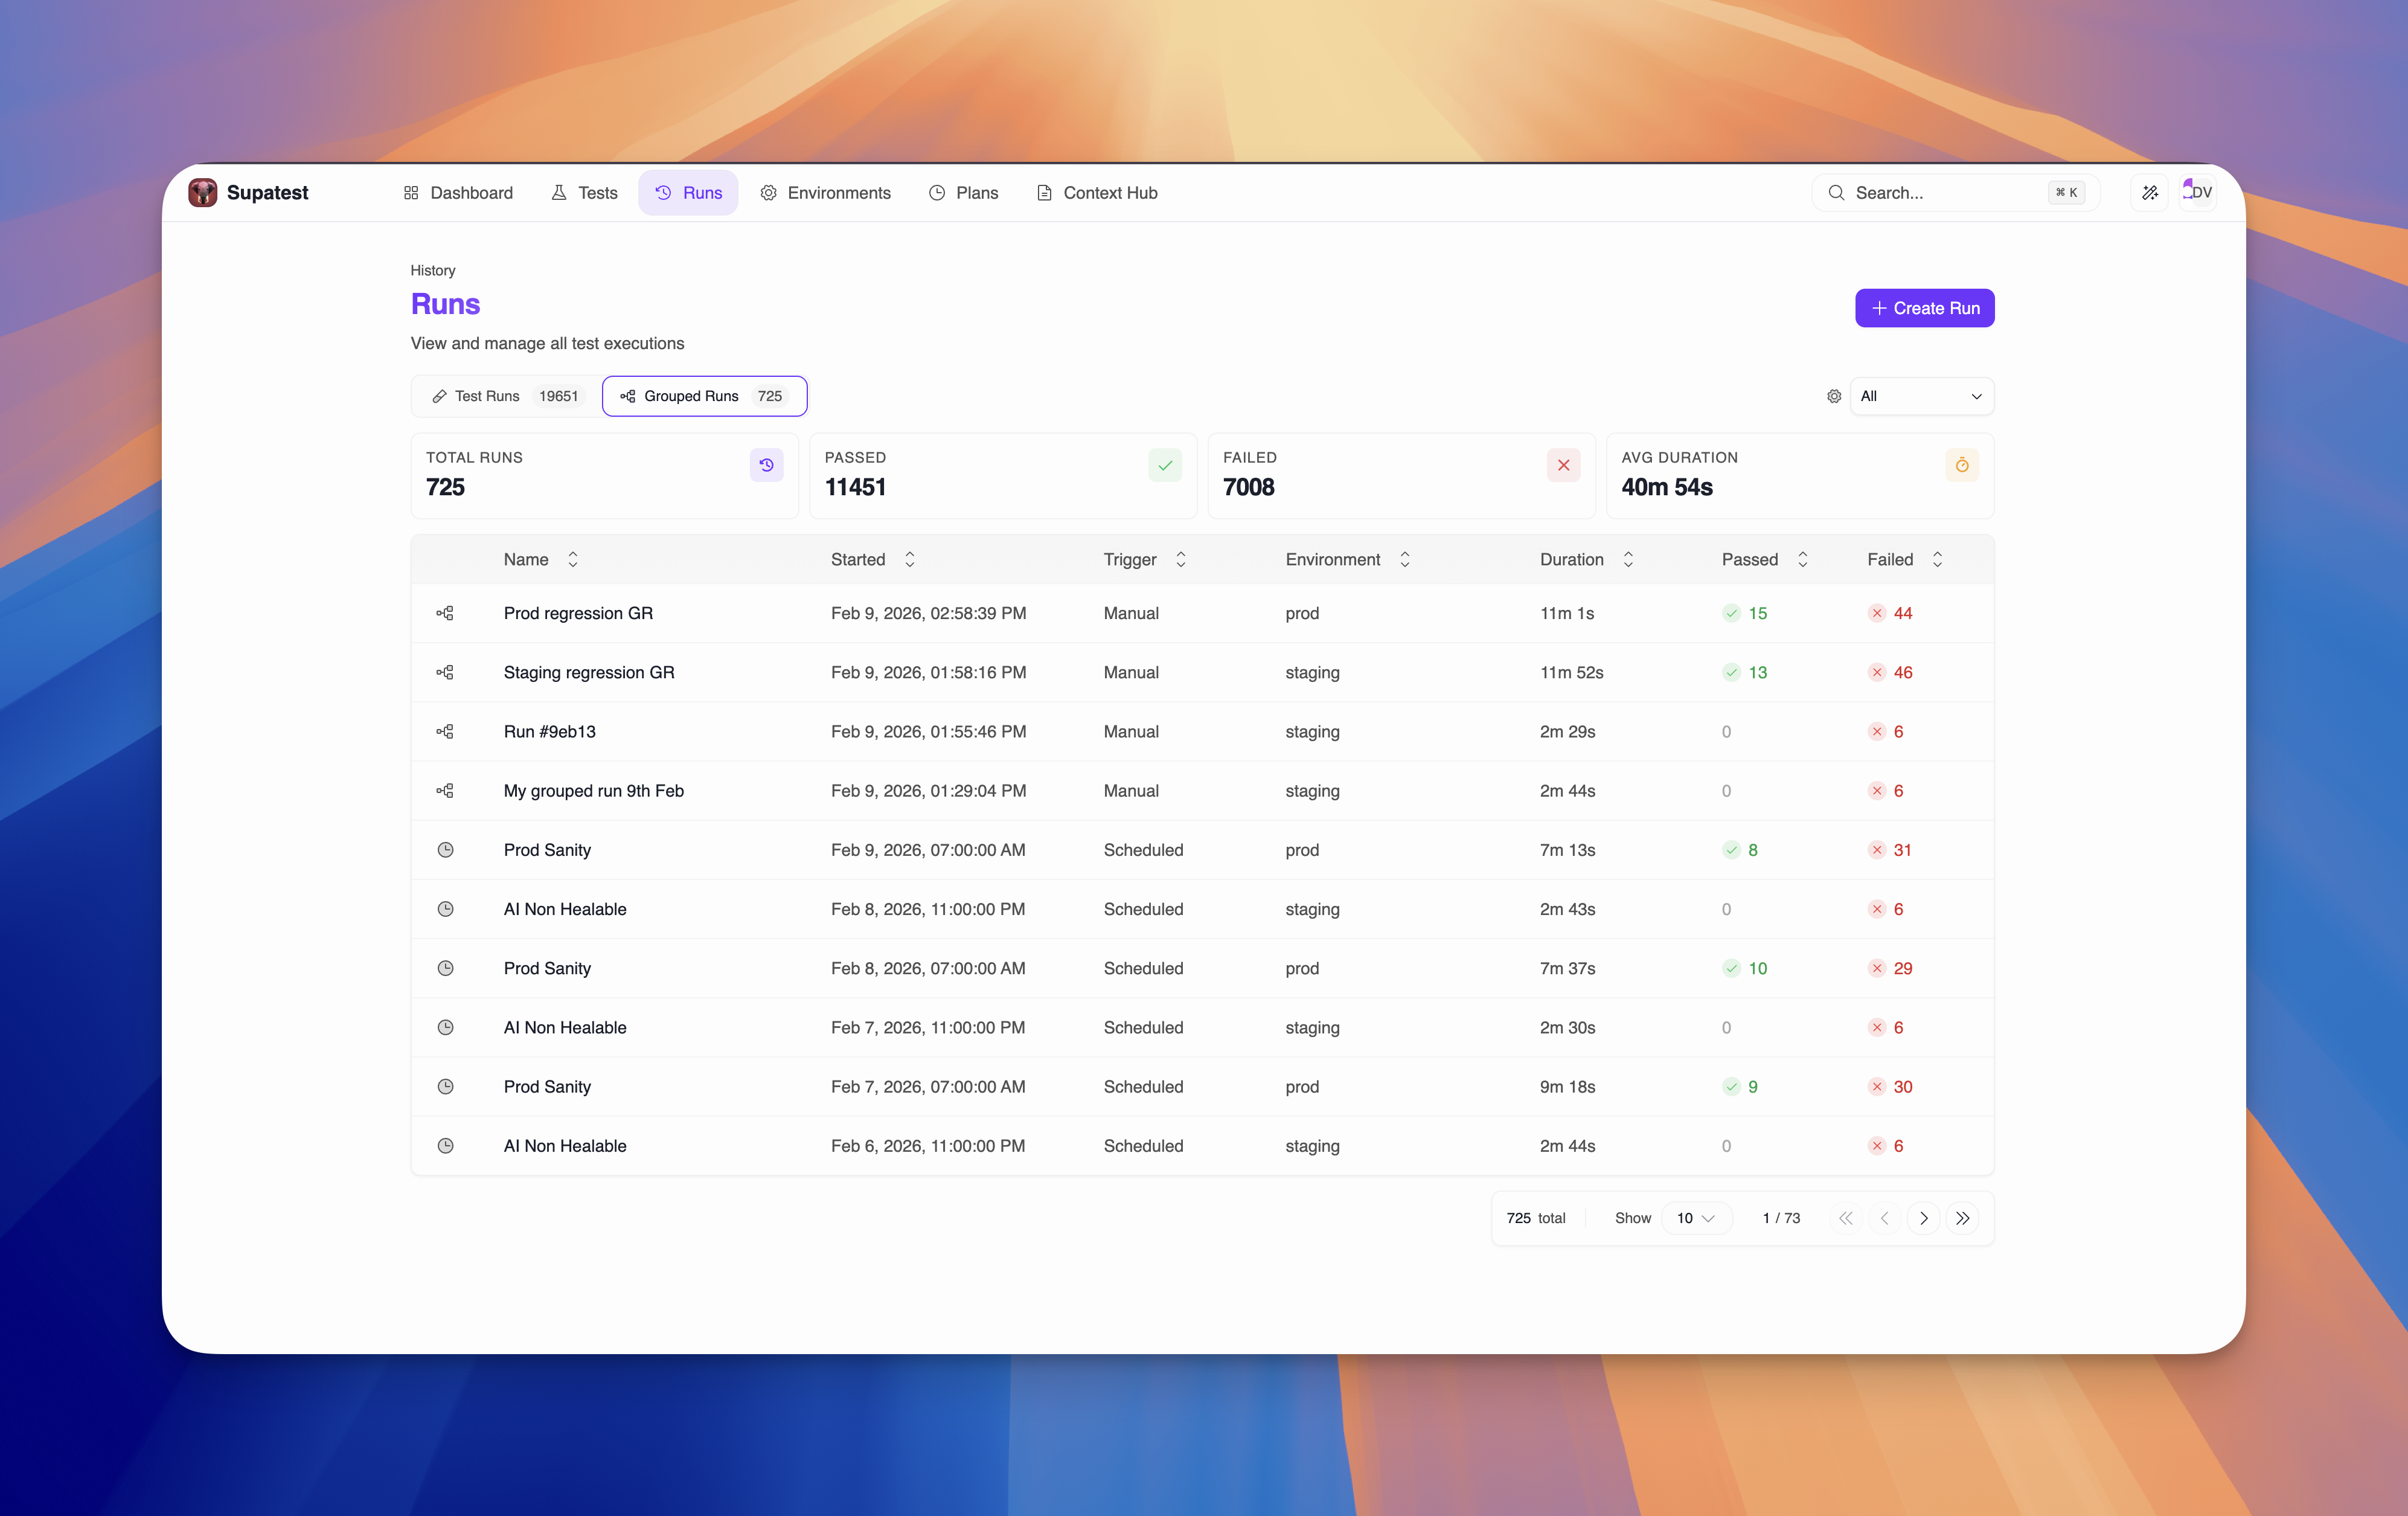Viewport: 2408px width, 1516px height.
Task: Click the red X icon on Failed card
Action: (x=1563, y=464)
